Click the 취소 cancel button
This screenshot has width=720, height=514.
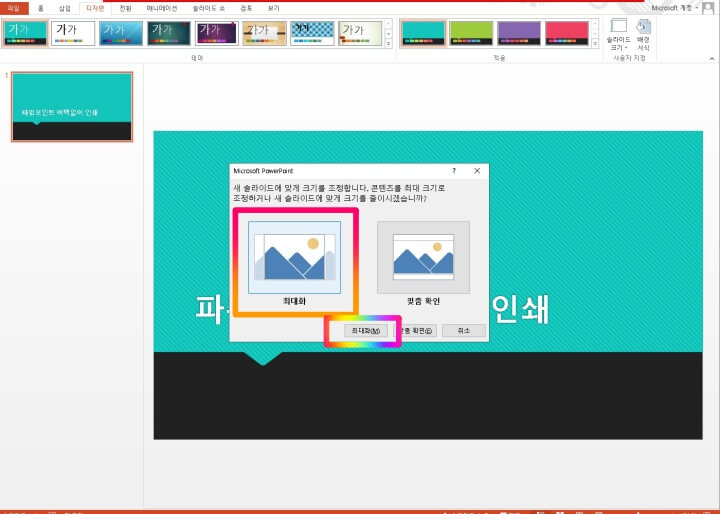point(464,331)
